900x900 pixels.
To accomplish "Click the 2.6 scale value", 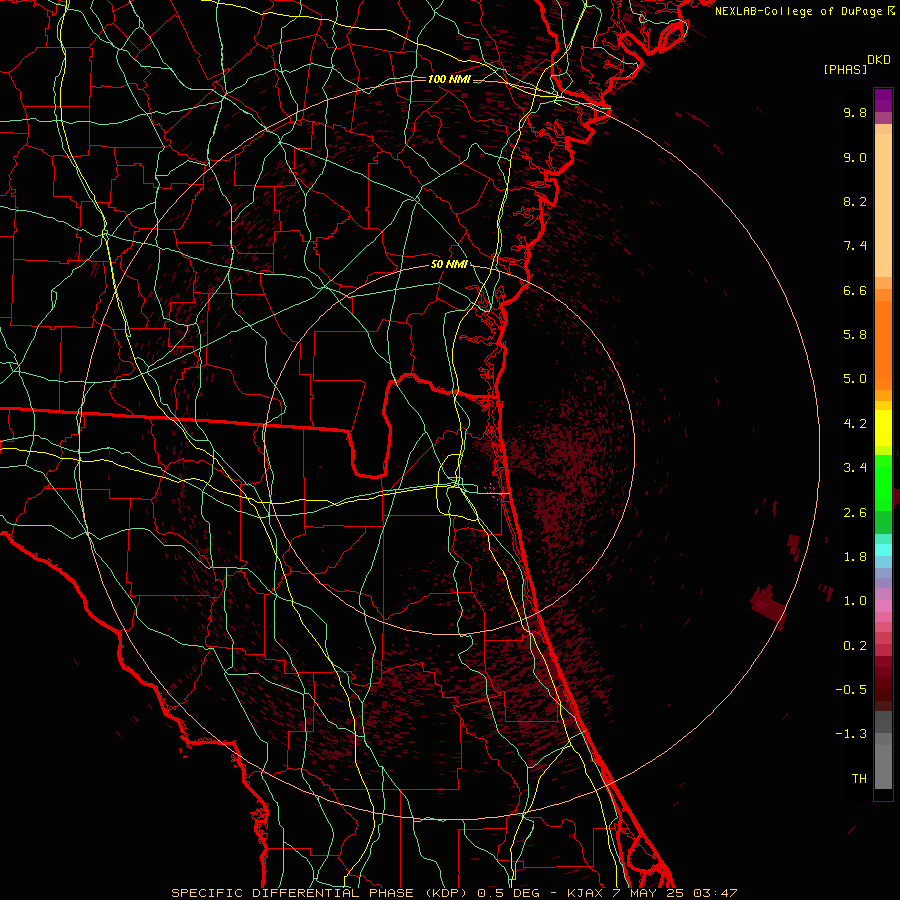I will pyautogui.click(x=855, y=513).
